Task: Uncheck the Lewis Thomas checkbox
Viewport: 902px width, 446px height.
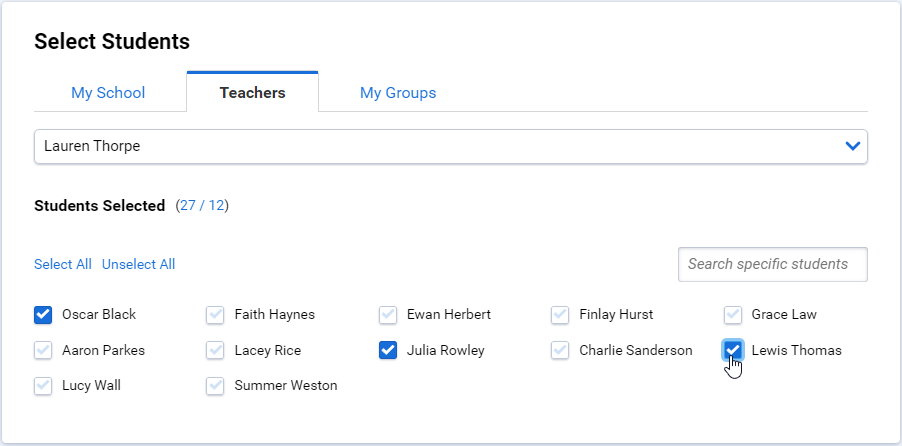Action: click(732, 350)
